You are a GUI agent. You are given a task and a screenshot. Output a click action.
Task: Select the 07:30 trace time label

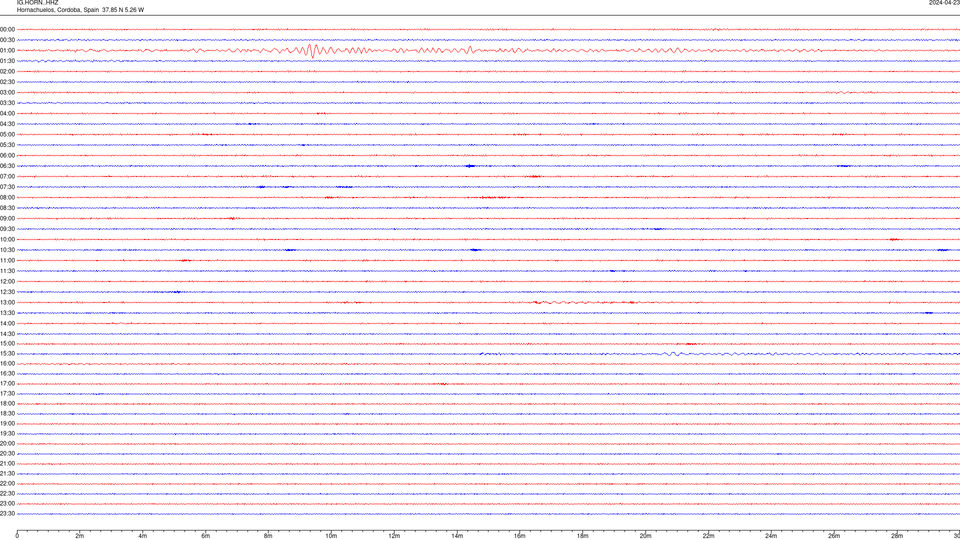pos(7,187)
